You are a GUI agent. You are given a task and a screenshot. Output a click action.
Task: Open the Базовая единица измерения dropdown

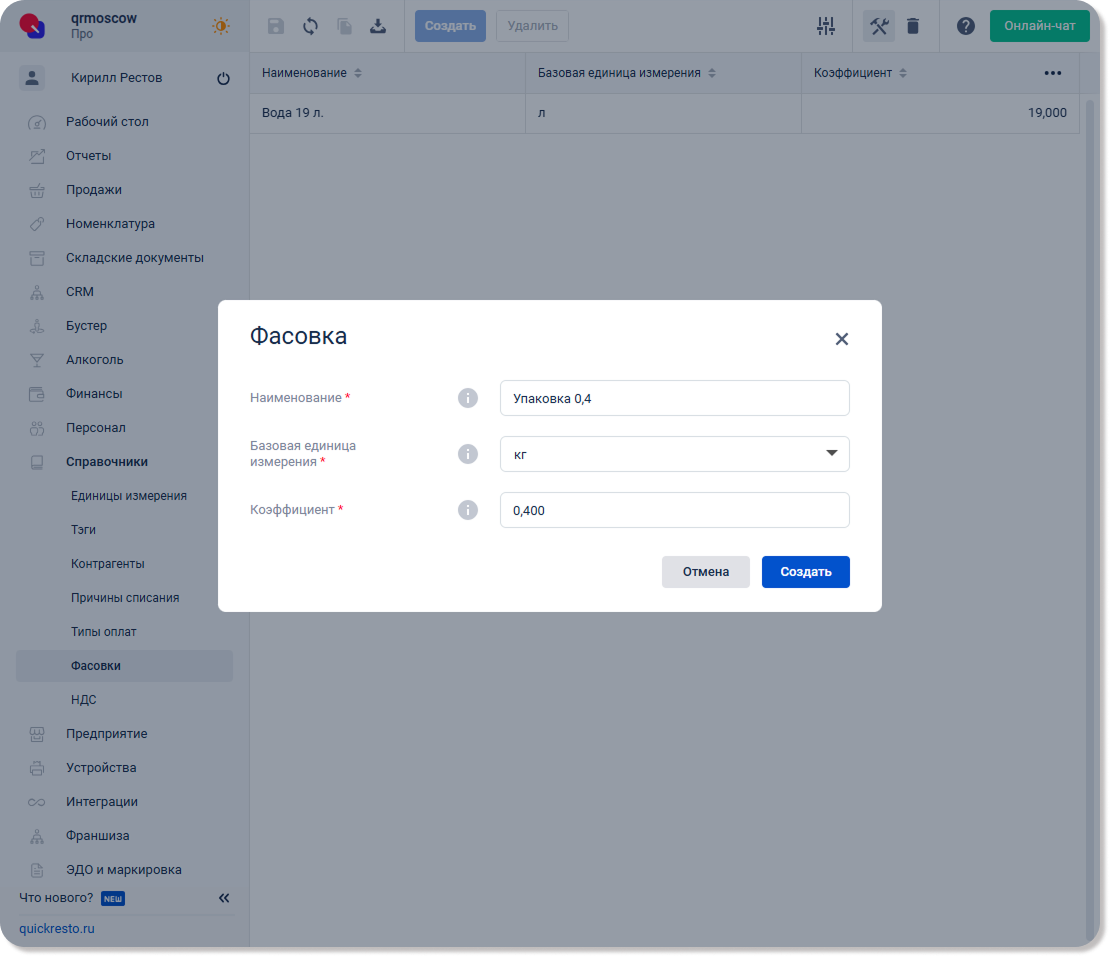[674, 454]
